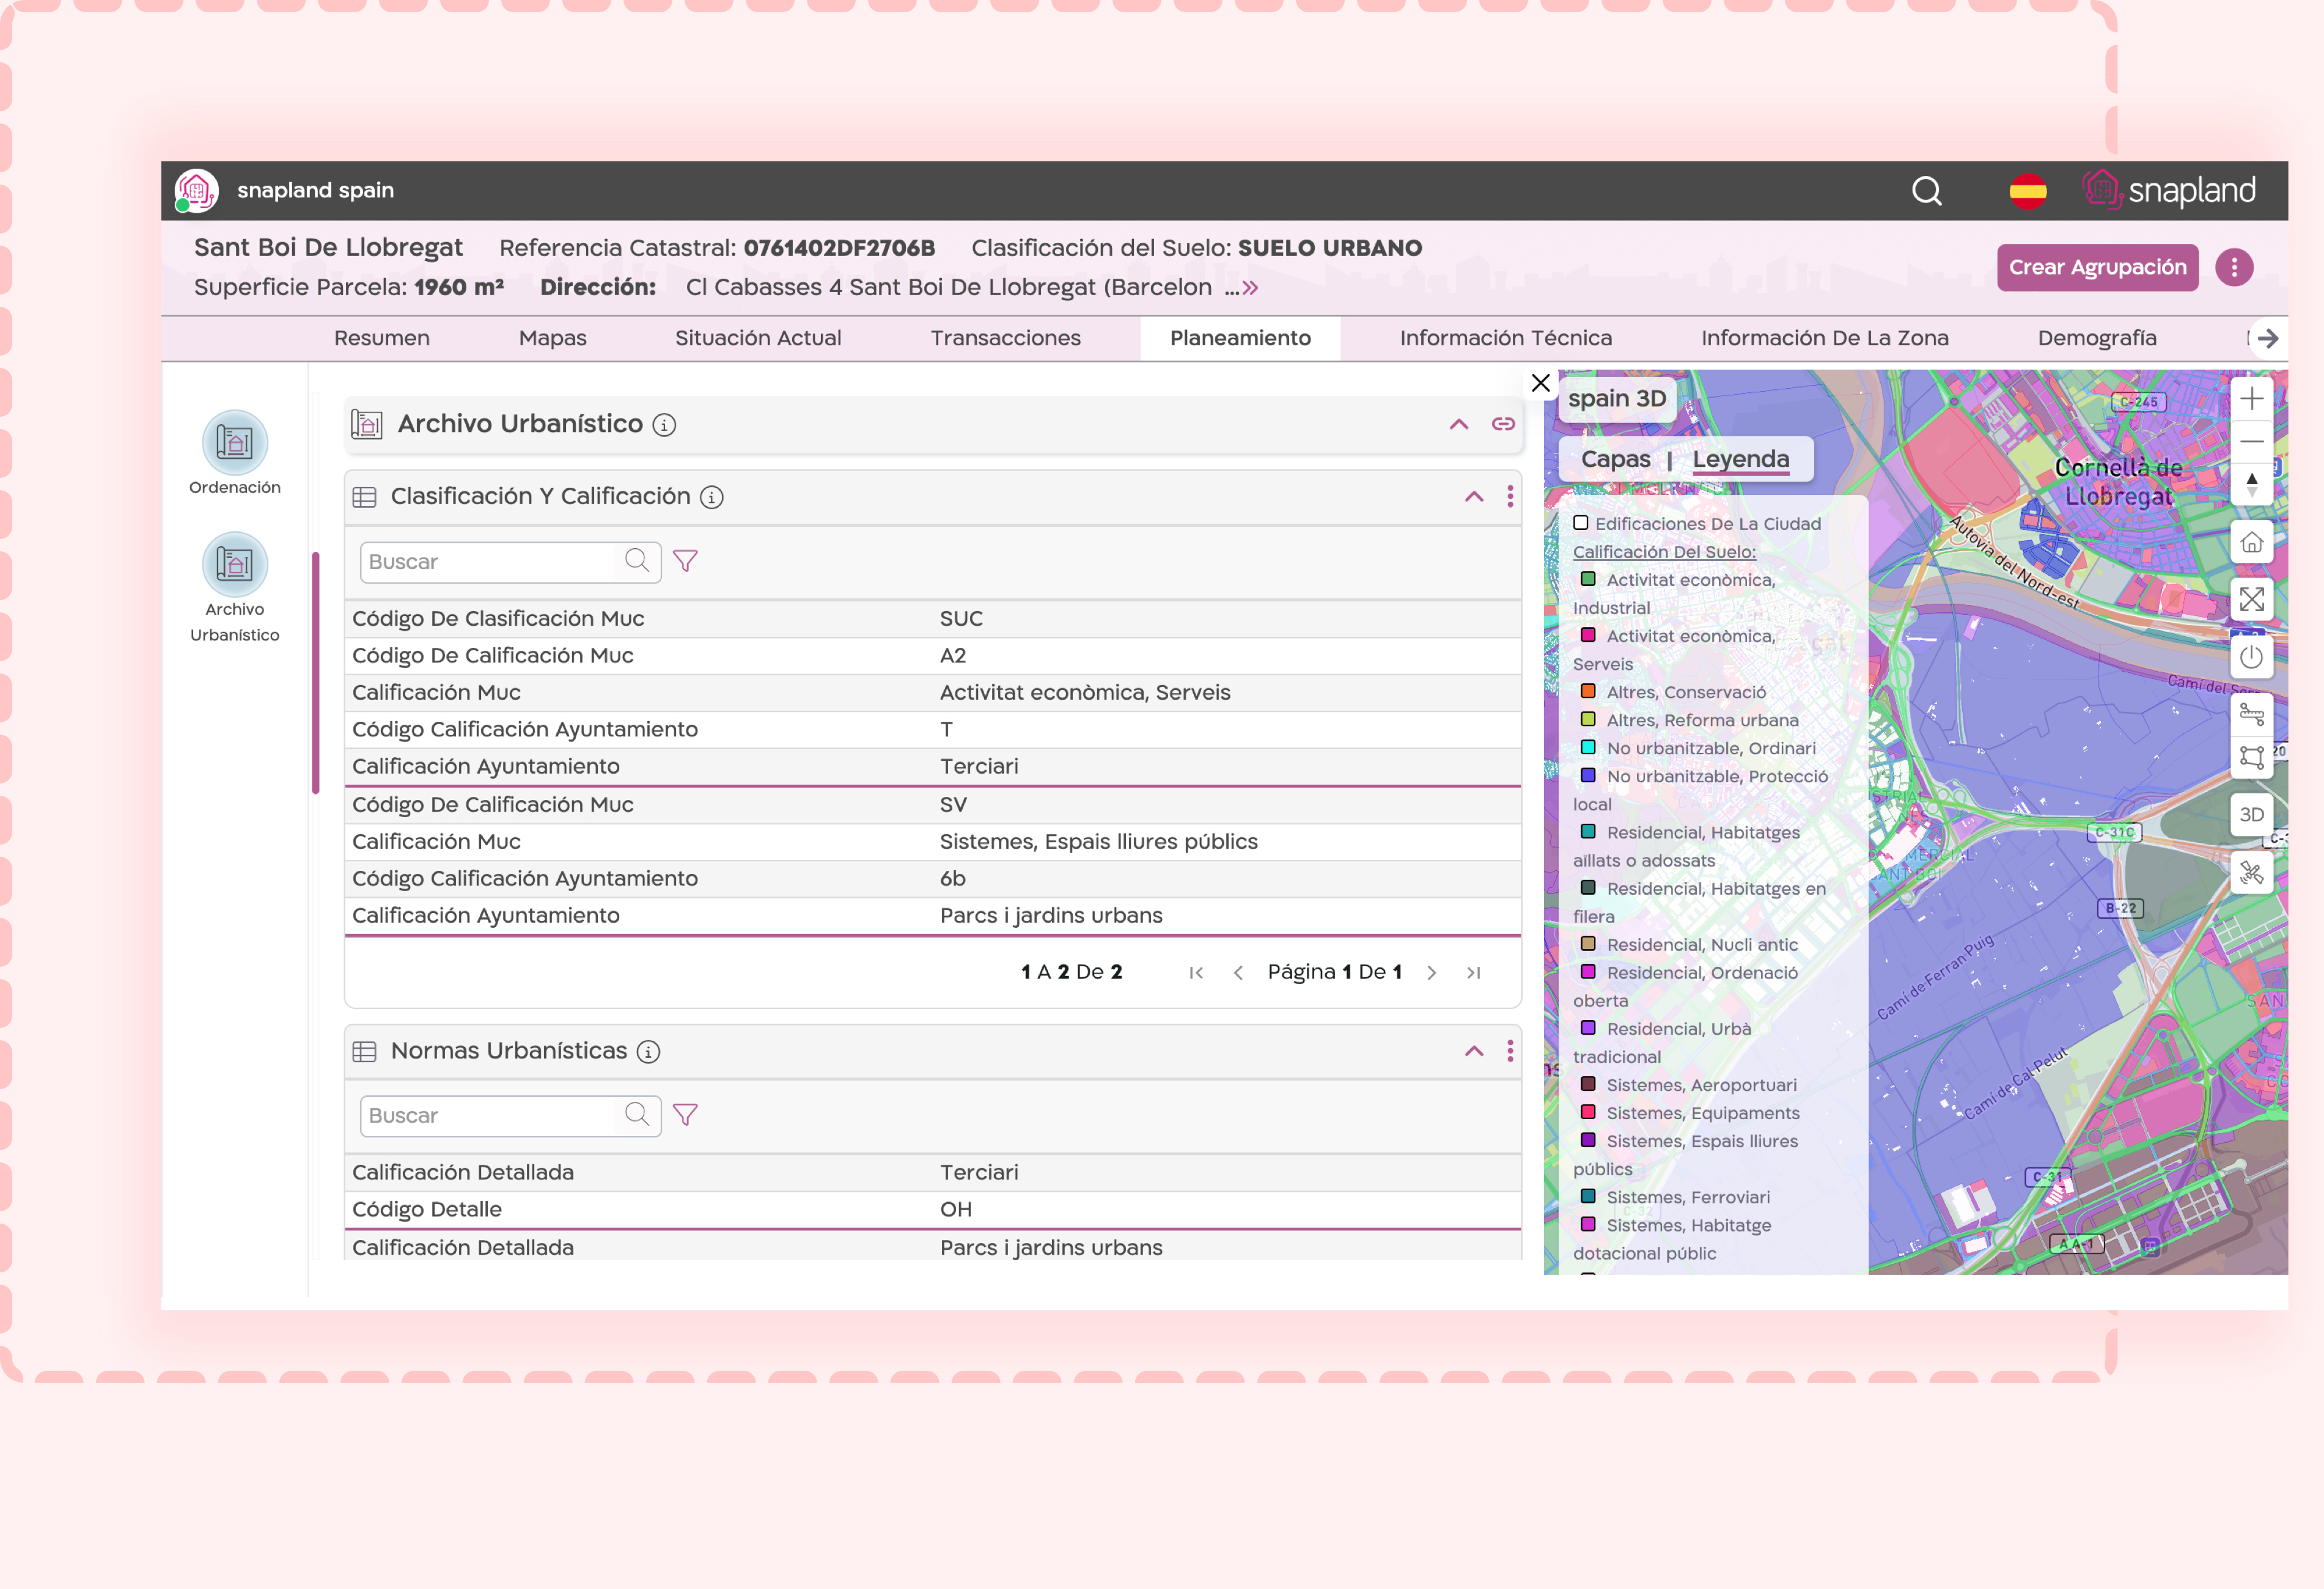Show info for Archivo Urbanístico heading
This screenshot has width=2324, height=1589.
click(x=664, y=425)
